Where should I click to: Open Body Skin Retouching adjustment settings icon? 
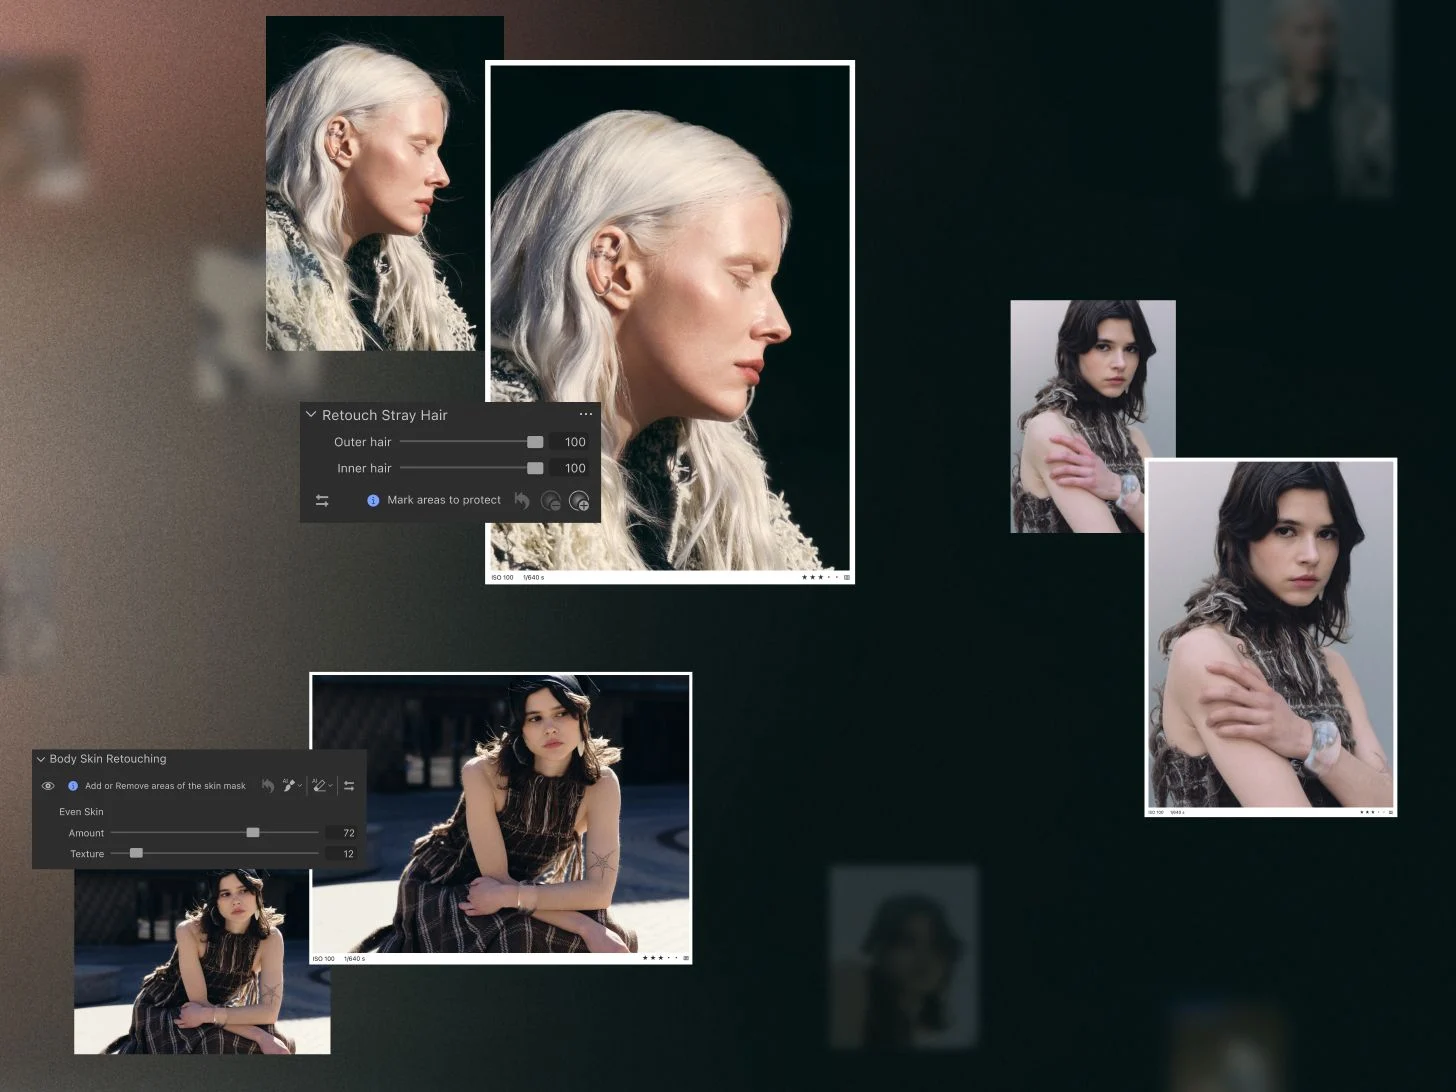(349, 786)
